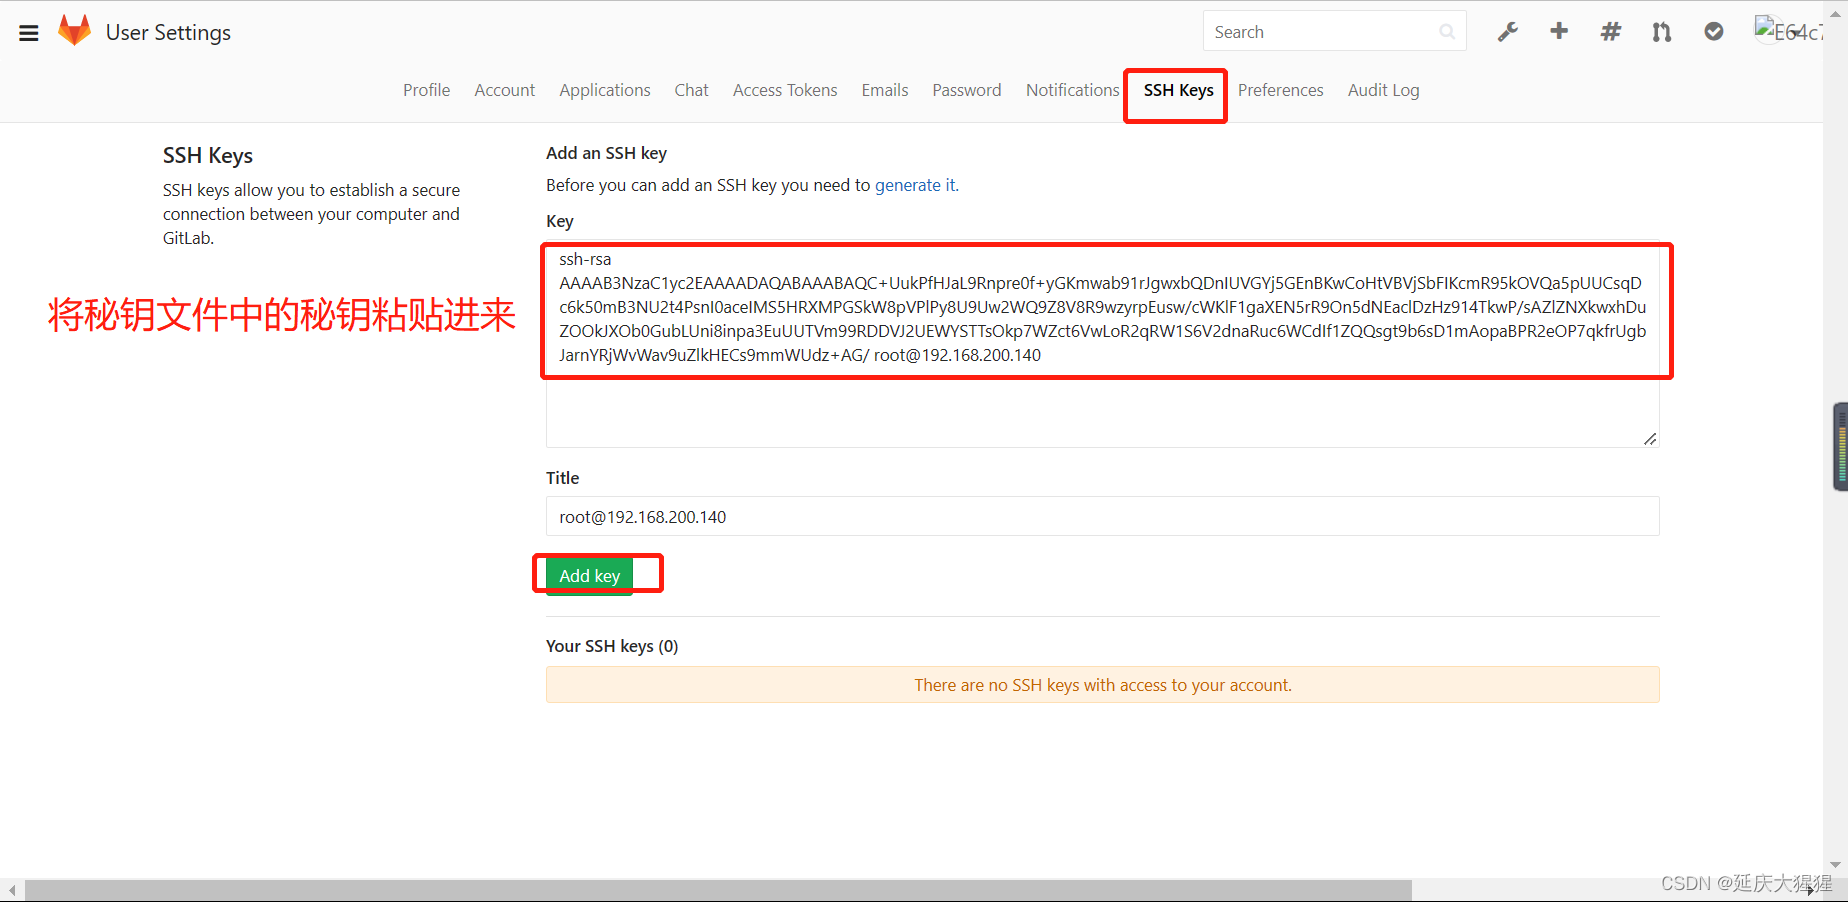The height and width of the screenshot is (902, 1848).
Task: Open the todos checkmark icon
Action: [x=1714, y=32]
